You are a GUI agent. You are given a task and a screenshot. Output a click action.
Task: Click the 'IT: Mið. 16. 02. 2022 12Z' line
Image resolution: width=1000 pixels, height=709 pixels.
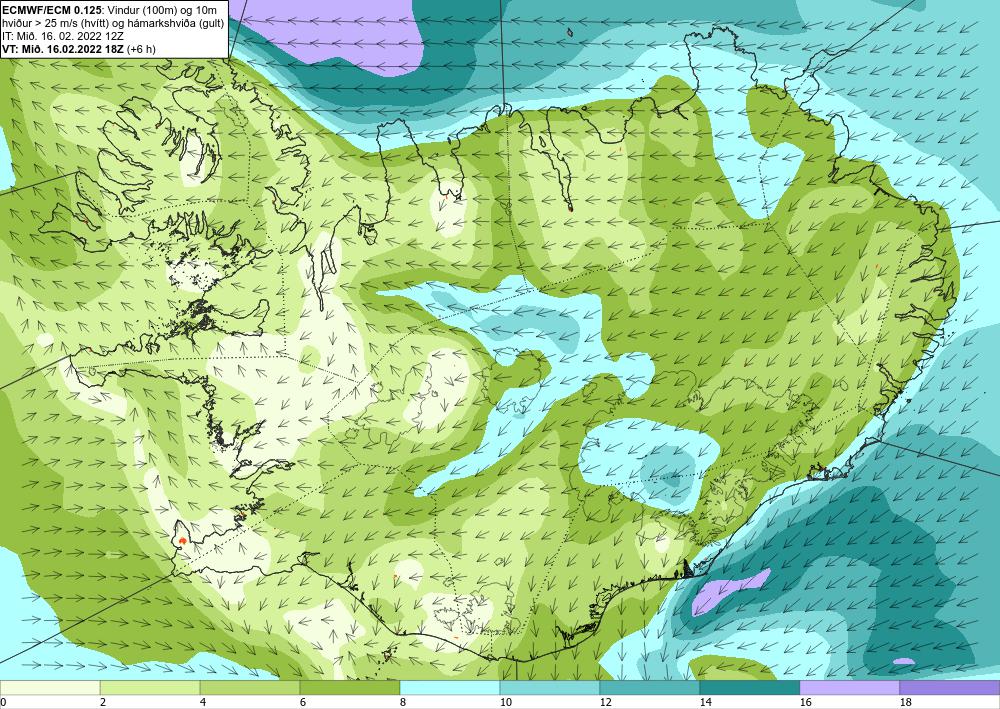pos(62,36)
